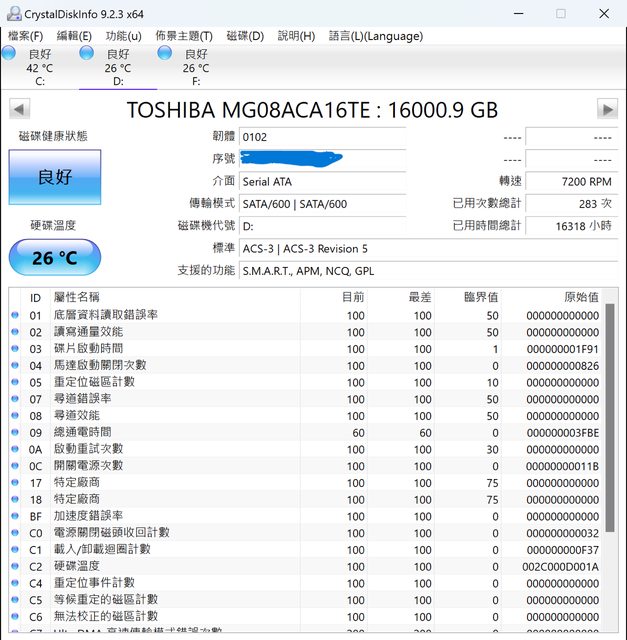Click status dot for attribute 09 總通電時間

pyautogui.click(x=15, y=432)
